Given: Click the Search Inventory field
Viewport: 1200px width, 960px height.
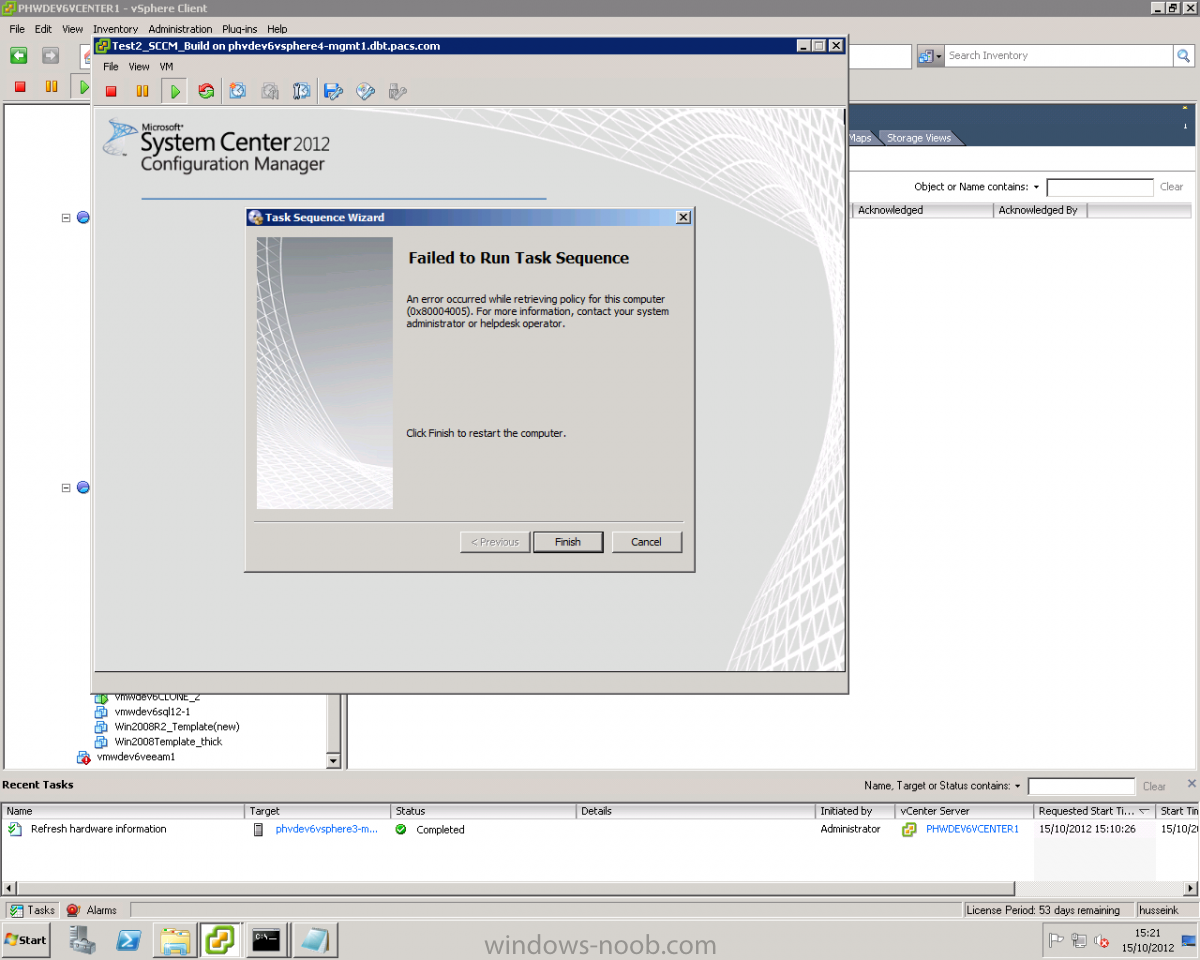Looking at the screenshot, I should (x=1058, y=56).
